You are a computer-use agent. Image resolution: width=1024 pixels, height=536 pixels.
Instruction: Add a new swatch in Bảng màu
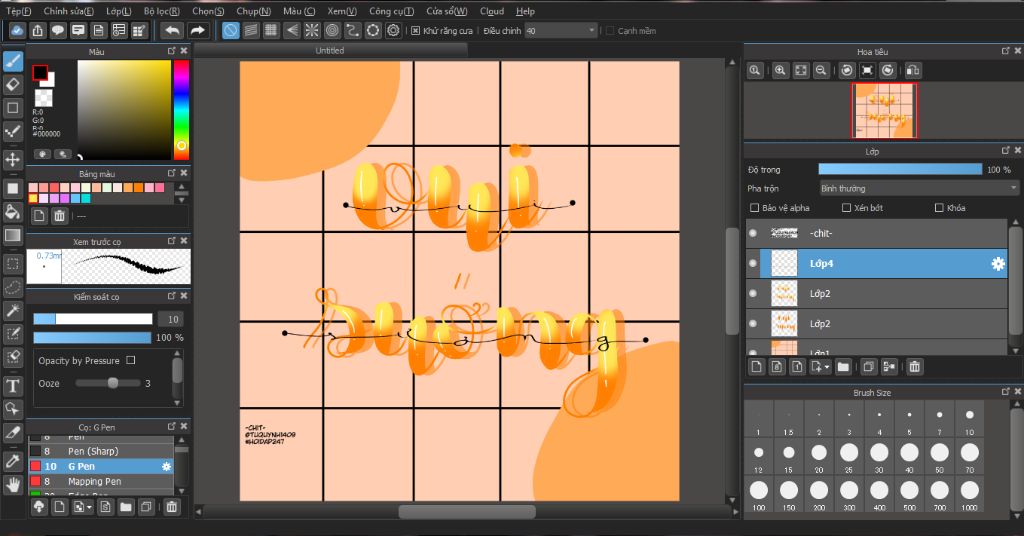click(39, 215)
